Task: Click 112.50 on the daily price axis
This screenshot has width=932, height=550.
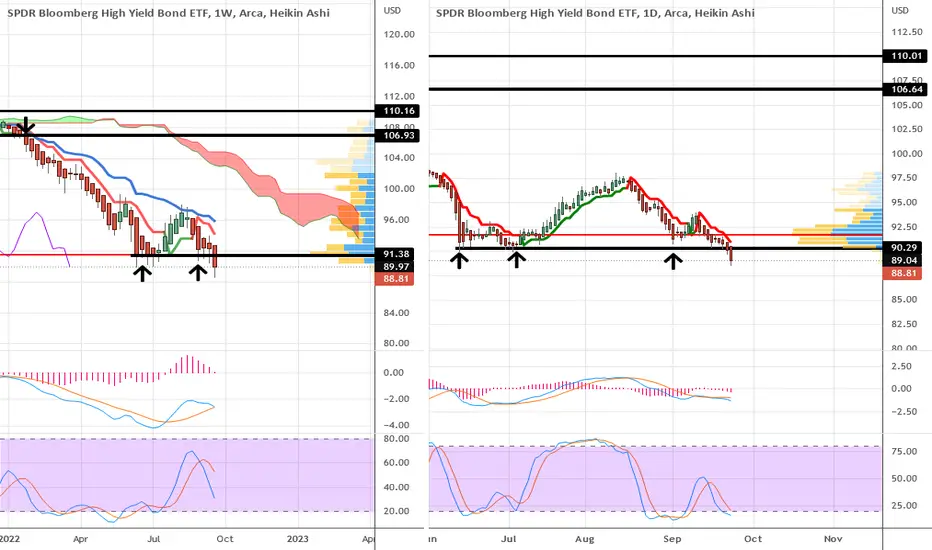Action: pyautogui.click(x=907, y=33)
